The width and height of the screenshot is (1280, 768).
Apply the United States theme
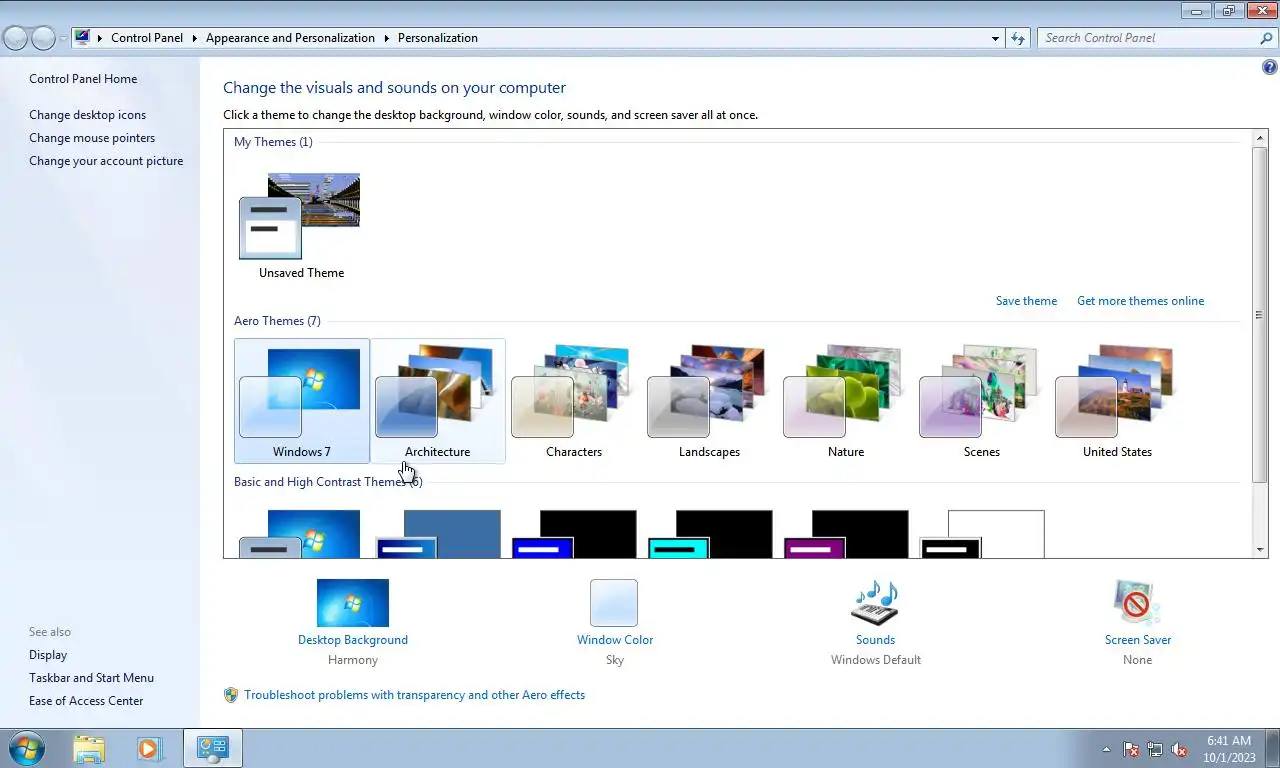tap(1118, 401)
